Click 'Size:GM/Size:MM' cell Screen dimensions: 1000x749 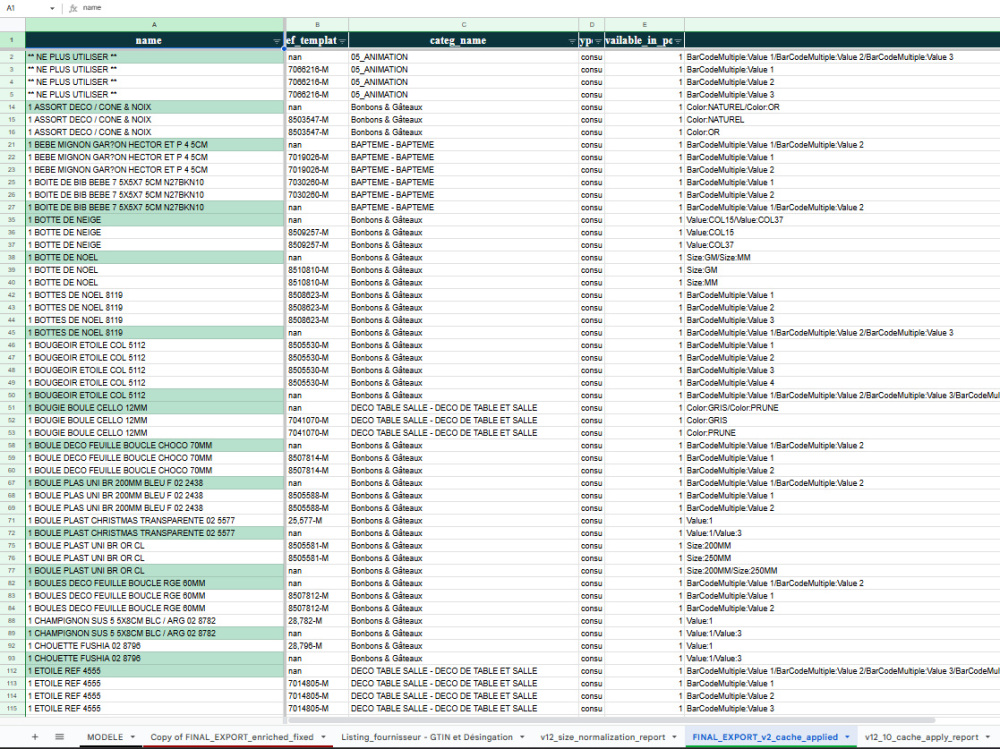coord(842,258)
